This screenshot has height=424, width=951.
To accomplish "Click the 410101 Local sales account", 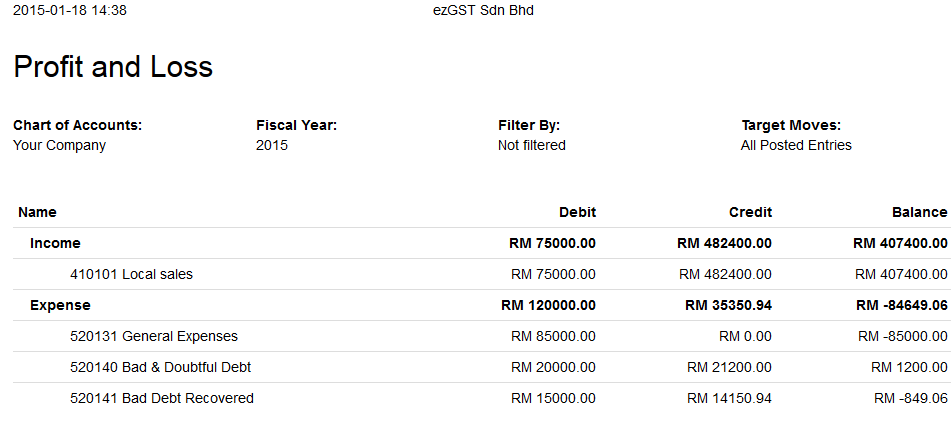I will [131, 274].
